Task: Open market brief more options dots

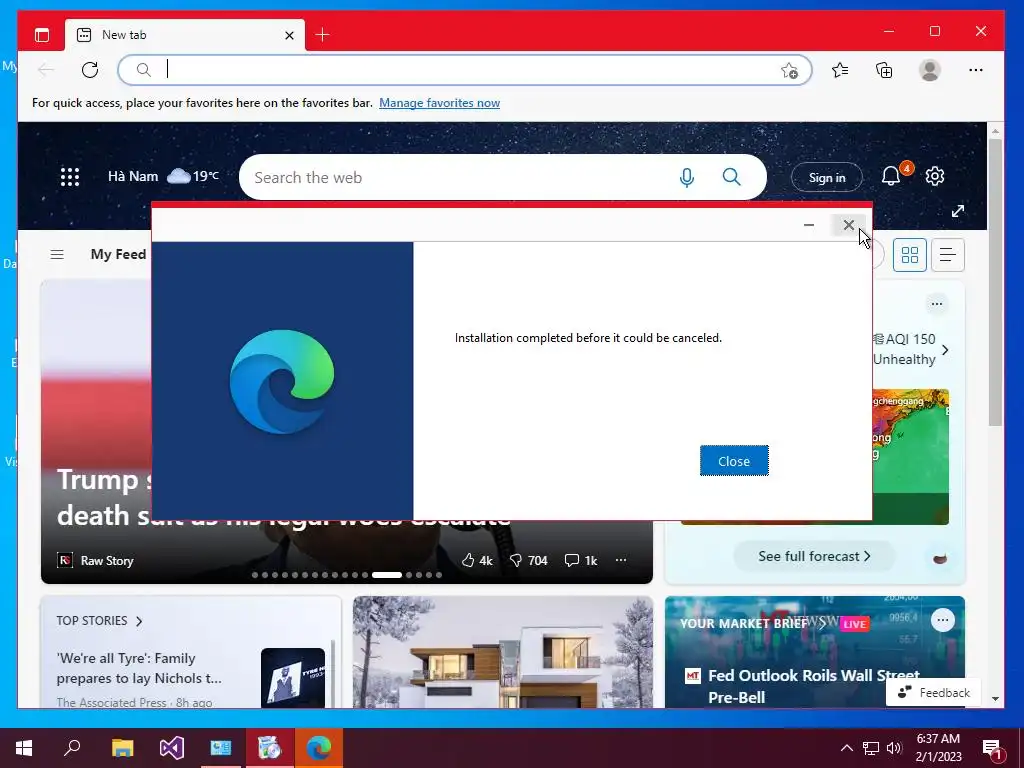Action: (942, 620)
